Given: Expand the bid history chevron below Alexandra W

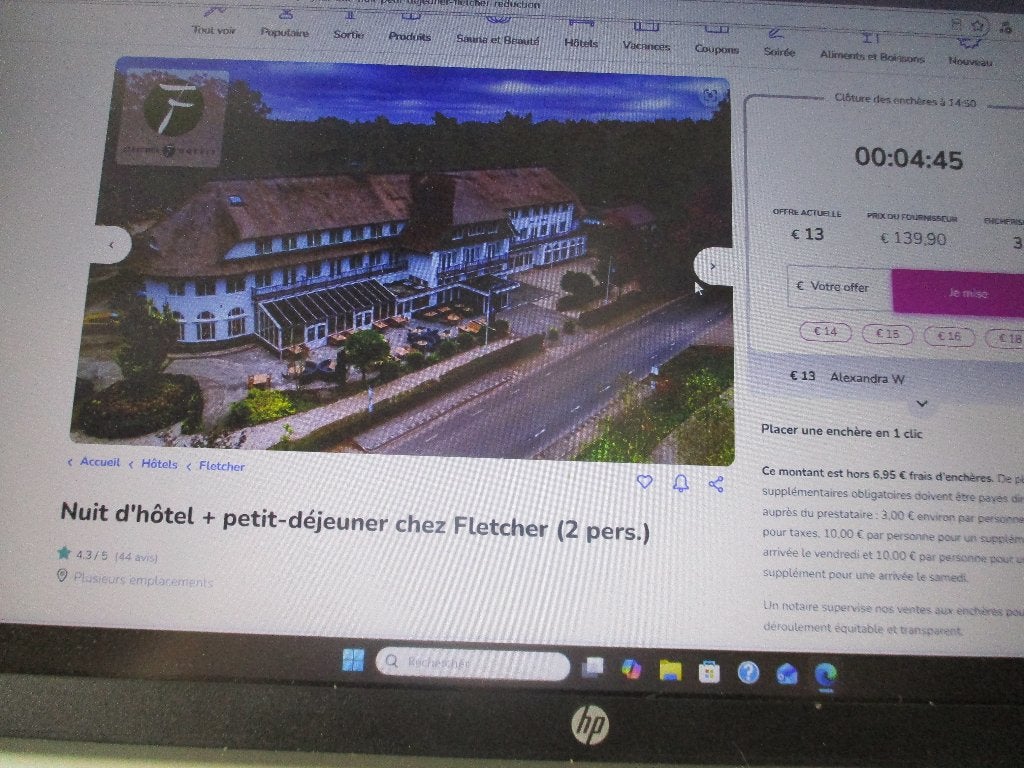Looking at the screenshot, I should (x=921, y=404).
